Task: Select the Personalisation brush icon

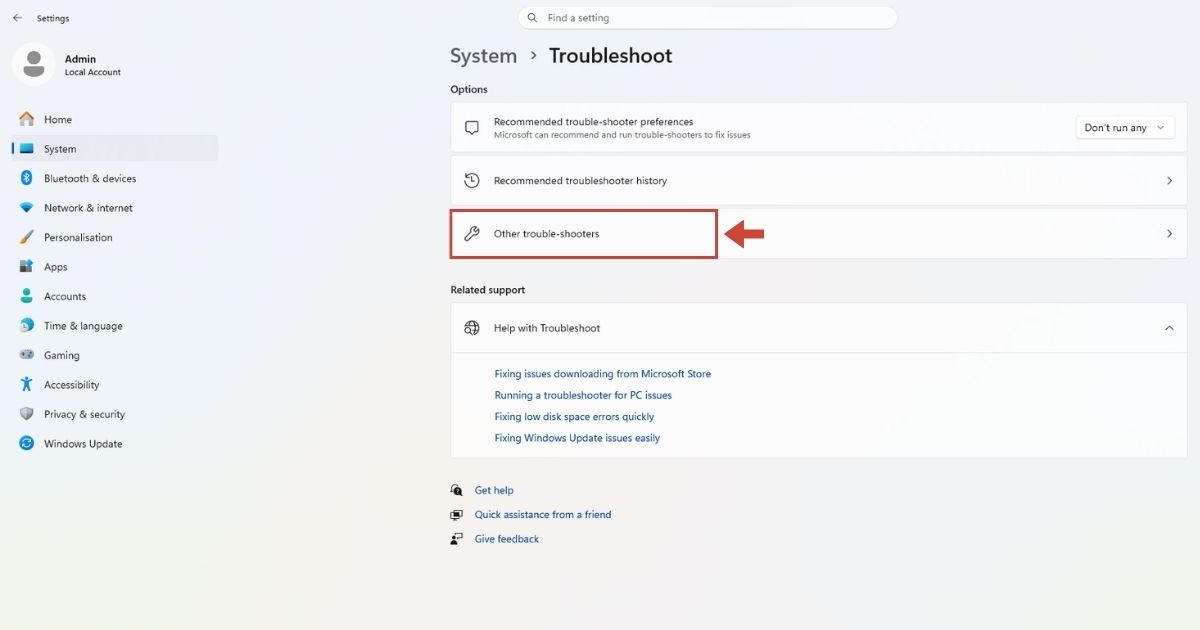Action: click(x=26, y=237)
